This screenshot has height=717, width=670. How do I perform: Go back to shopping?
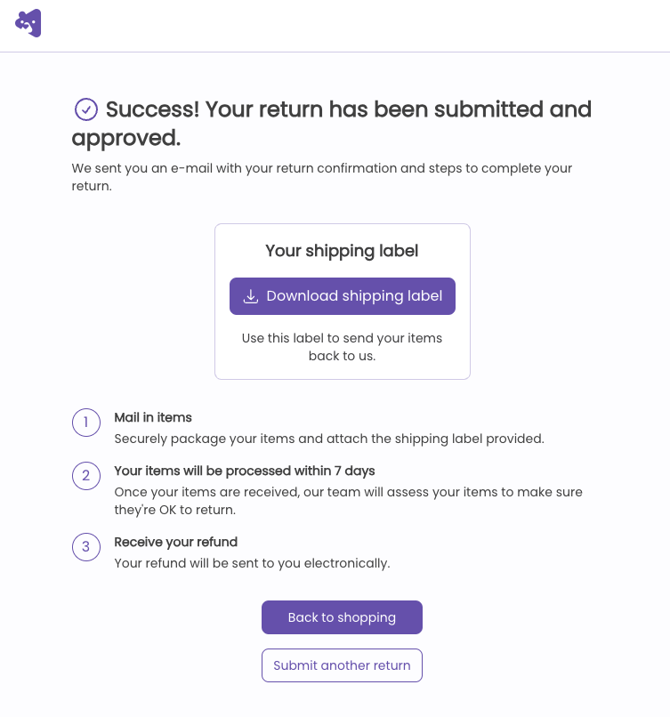pyautogui.click(x=342, y=617)
